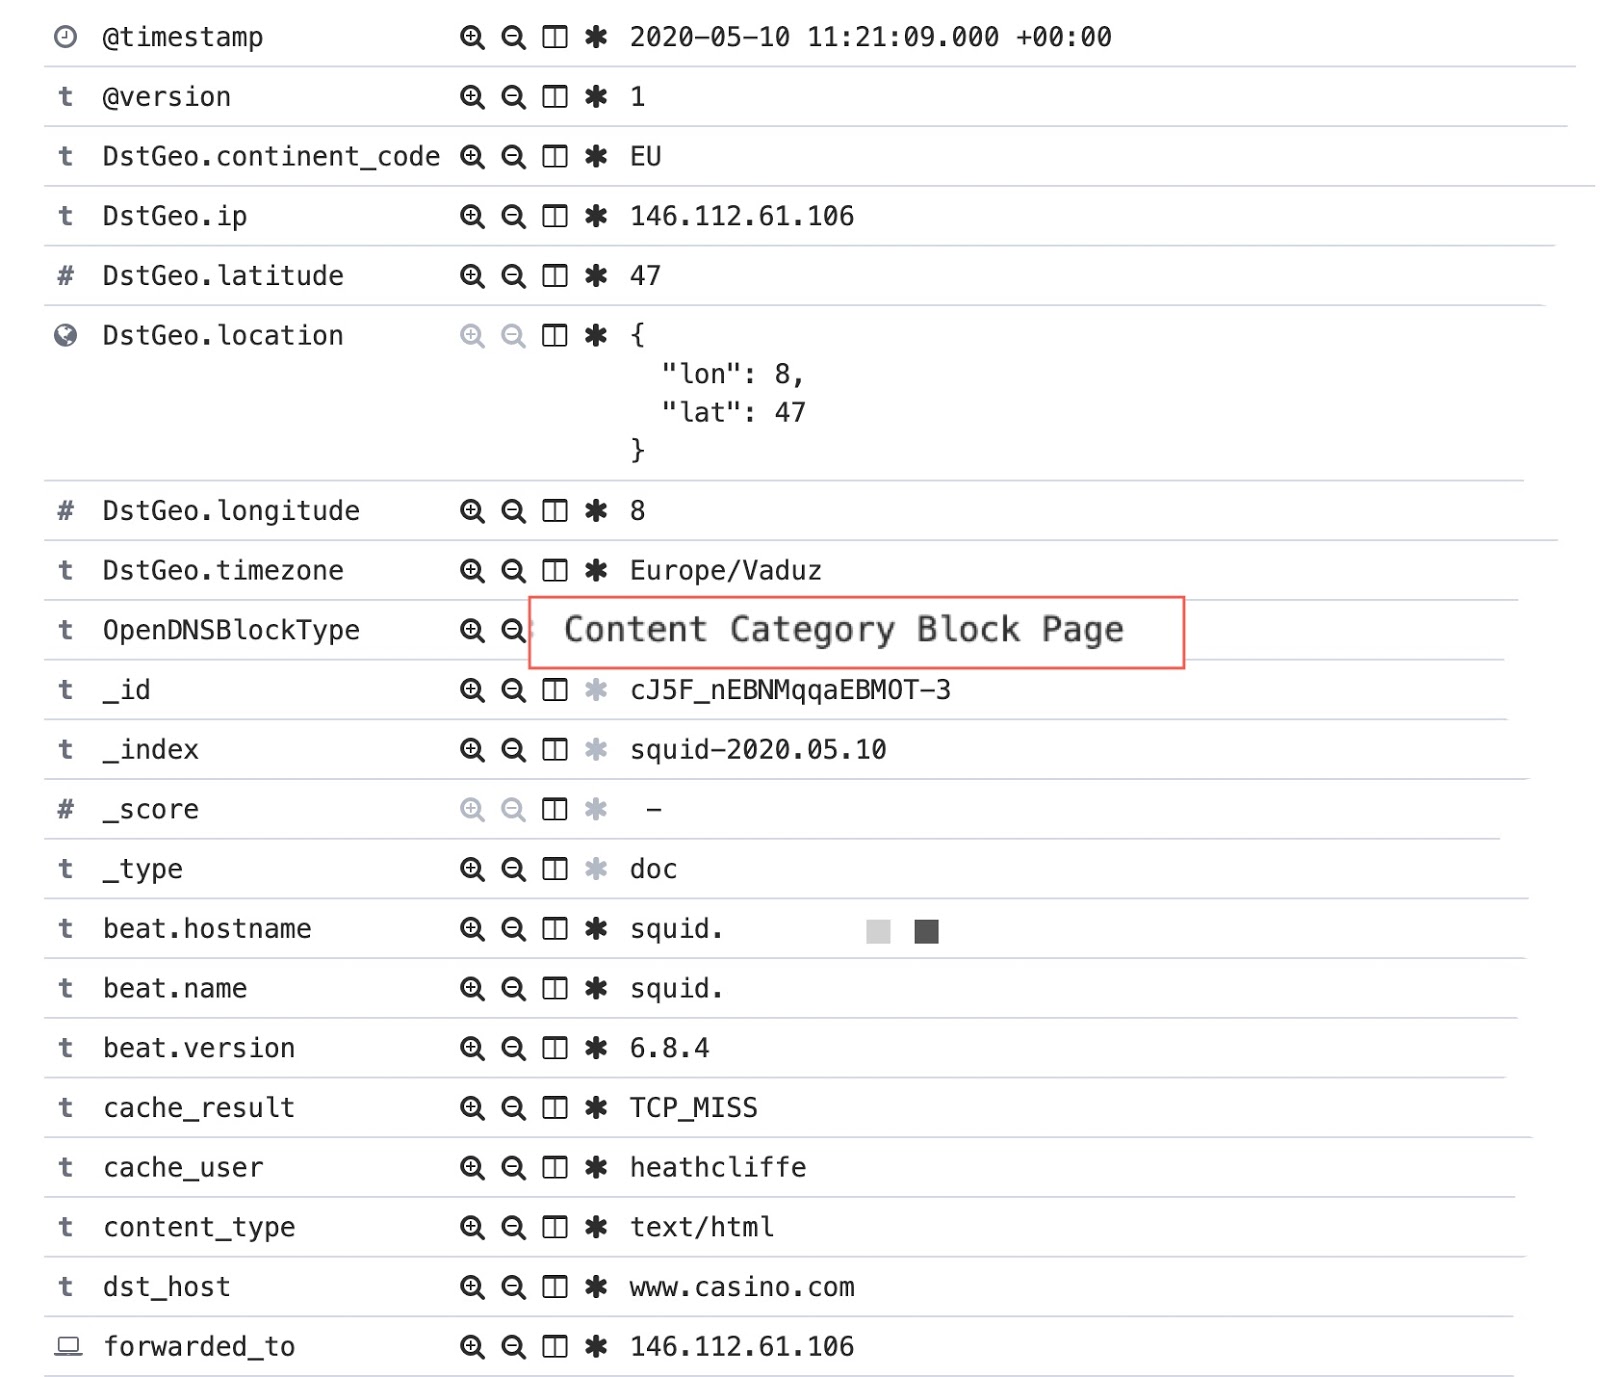
Task: Filter for value www.casino.com on dst_host
Action: click(x=473, y=1287)
